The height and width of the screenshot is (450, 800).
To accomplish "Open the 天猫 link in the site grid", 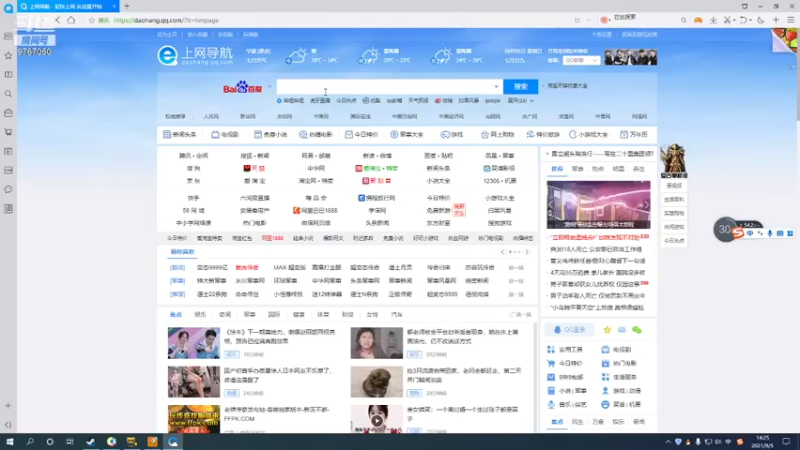I will pos(254,168).
